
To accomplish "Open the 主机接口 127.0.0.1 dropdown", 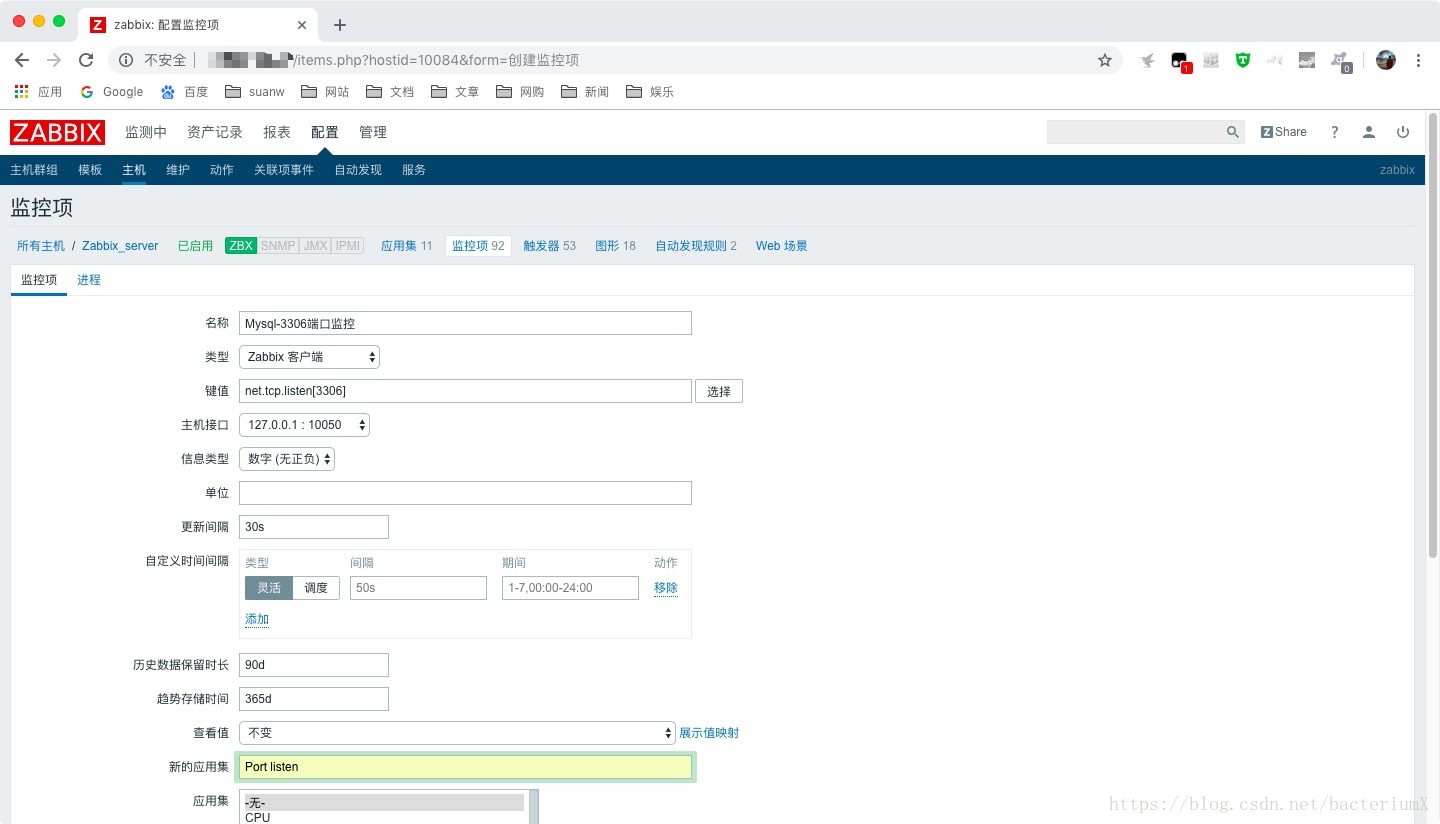I will click(304, 425).
